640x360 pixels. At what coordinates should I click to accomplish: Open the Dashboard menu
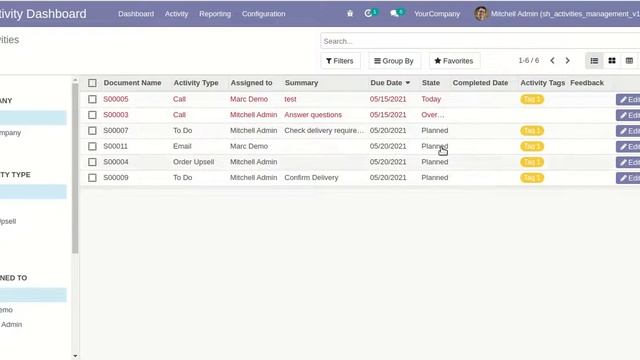[x=136, y=13]
